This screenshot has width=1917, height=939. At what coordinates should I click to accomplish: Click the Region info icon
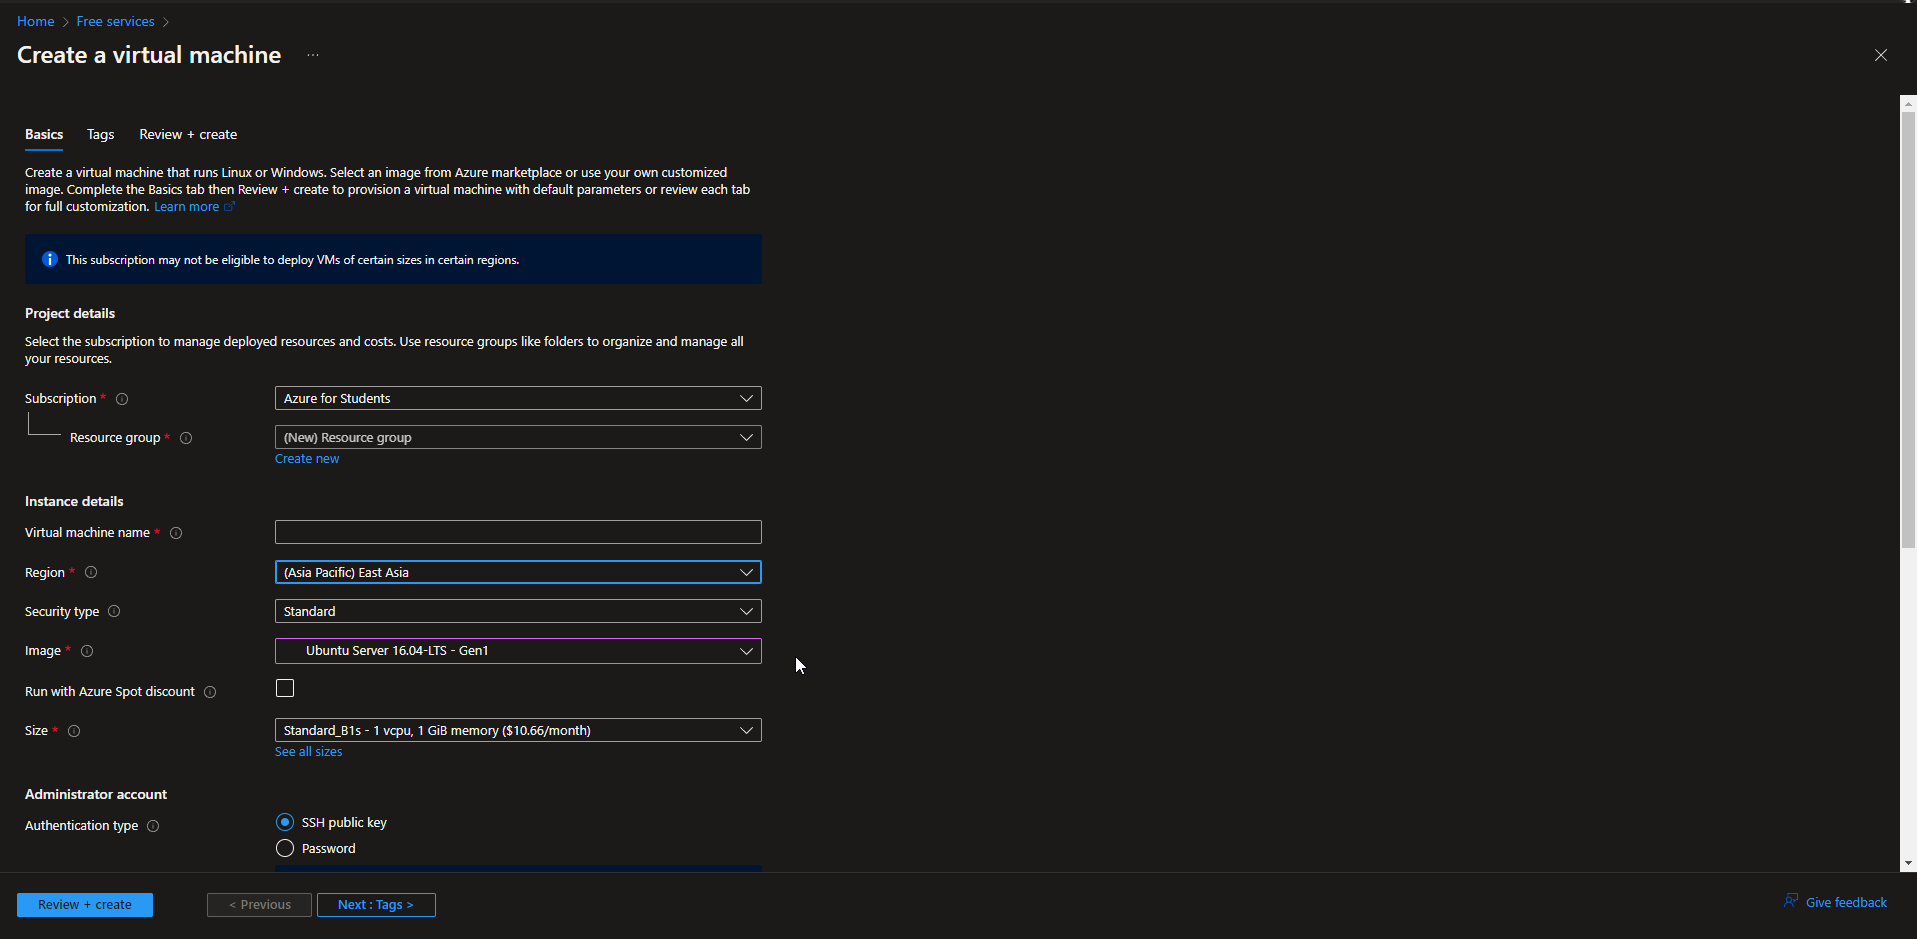pyautogui.click(x=91, y=572)
